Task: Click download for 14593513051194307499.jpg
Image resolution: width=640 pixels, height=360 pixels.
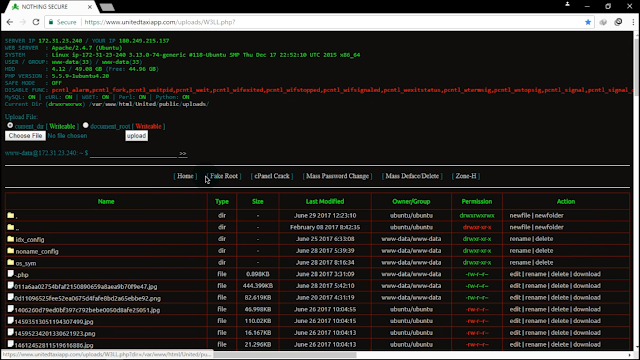Action: pyautogui.click(x=587, y=321)
